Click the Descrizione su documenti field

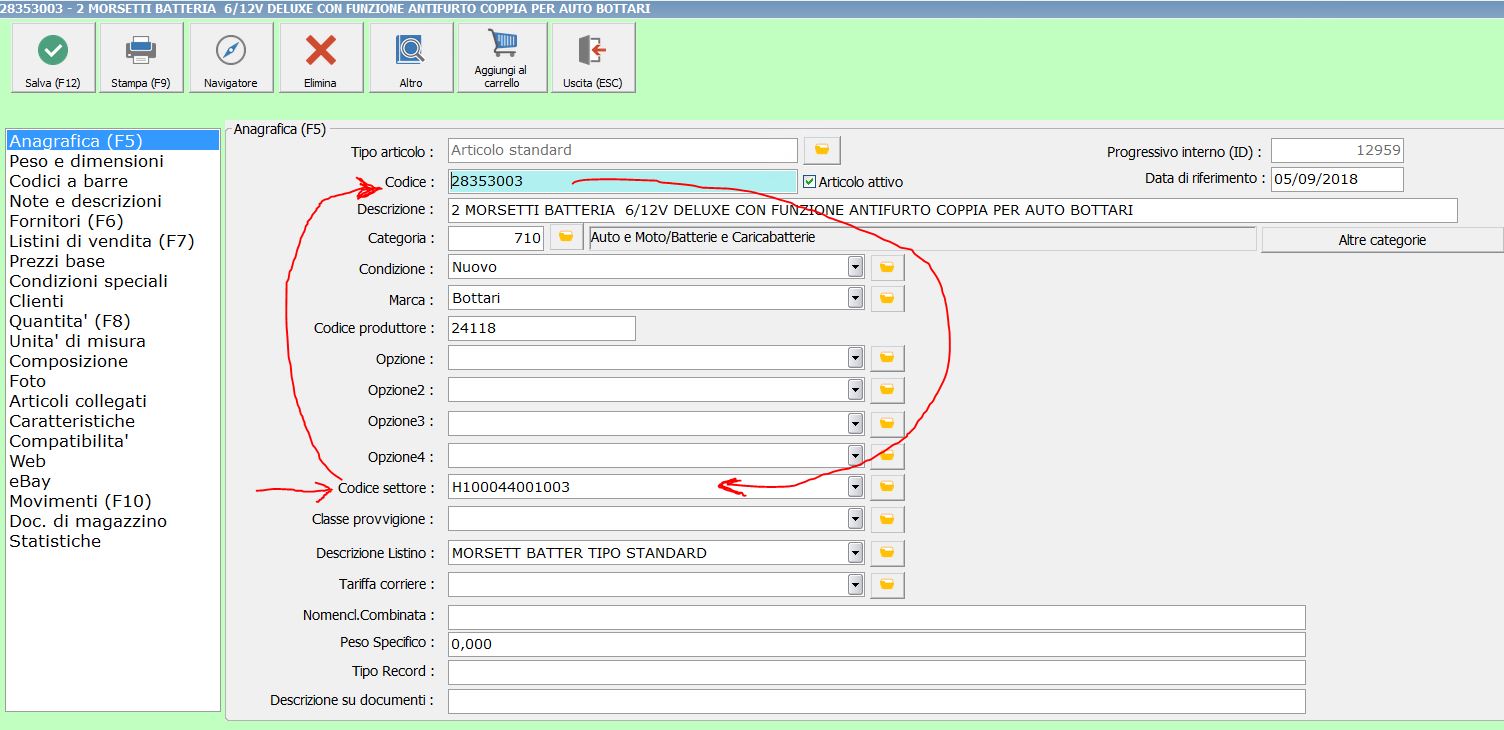876,701
